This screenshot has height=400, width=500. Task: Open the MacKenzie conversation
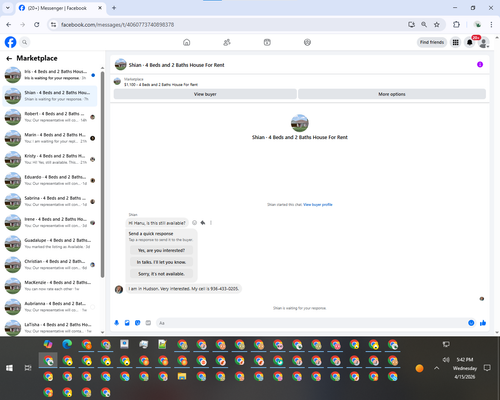tap(50, 286)
